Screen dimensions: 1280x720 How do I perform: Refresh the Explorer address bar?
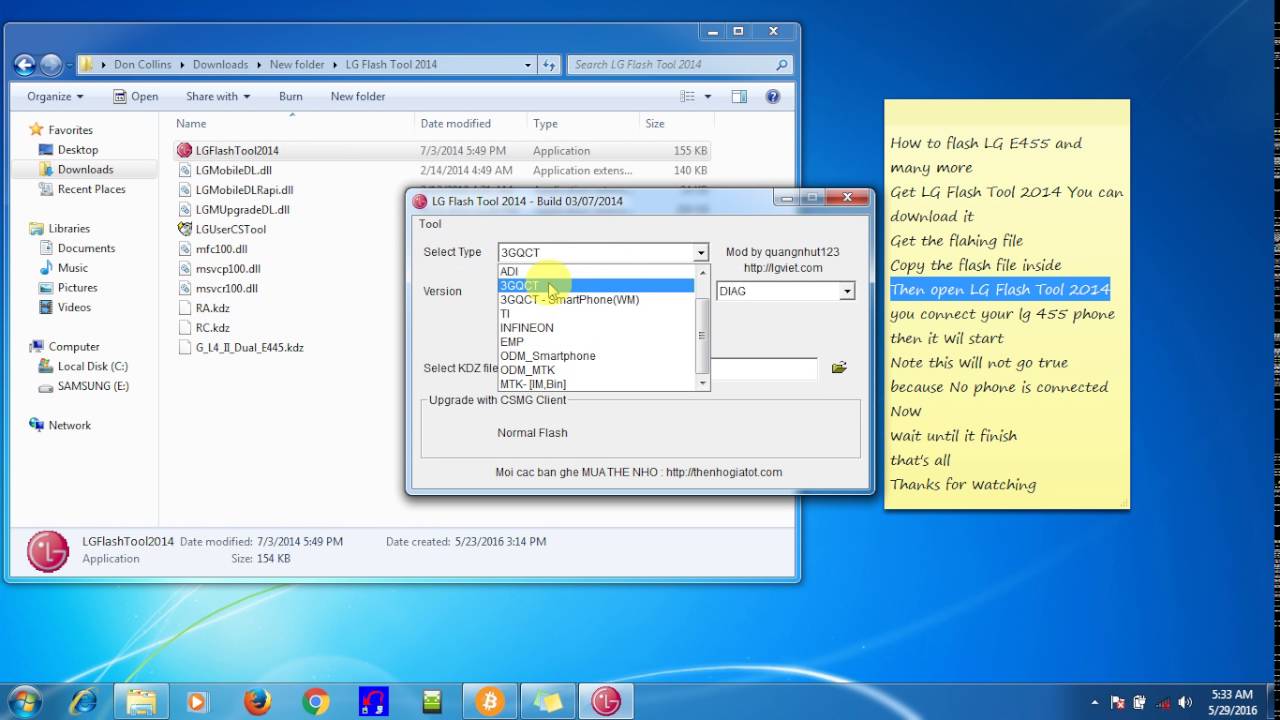point(549,65)
